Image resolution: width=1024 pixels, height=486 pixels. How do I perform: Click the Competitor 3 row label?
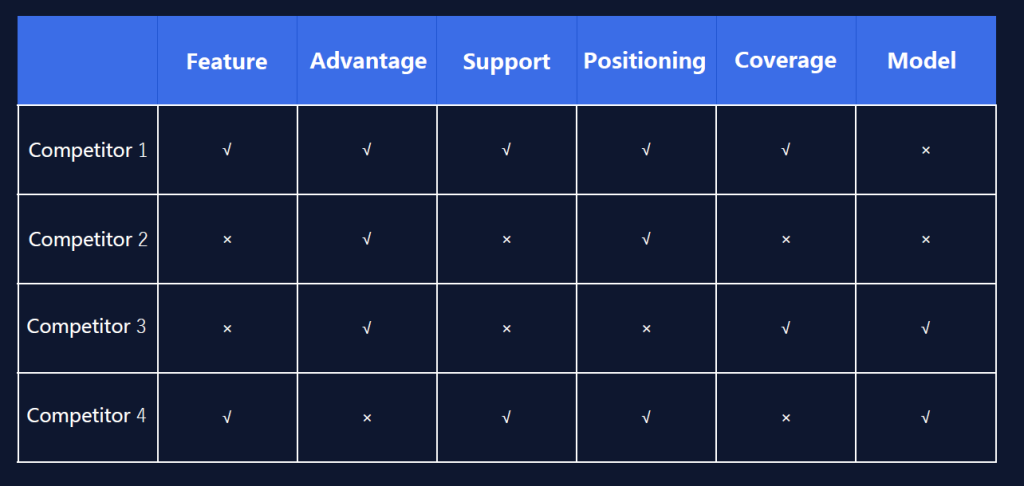click(x=87, y=327)
